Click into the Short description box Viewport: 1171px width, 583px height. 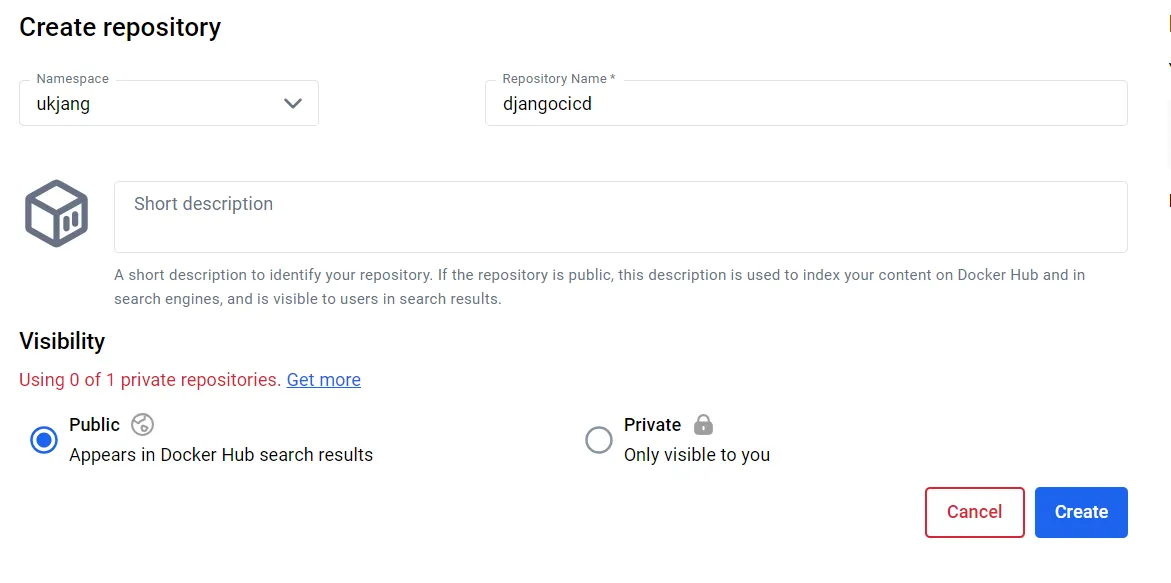coord(621,216)
